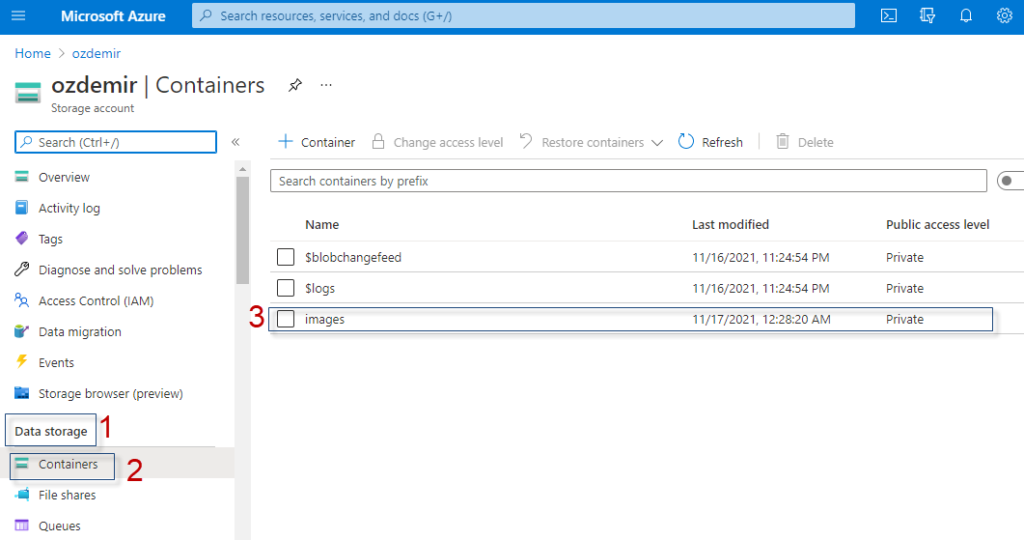Click the sidebar Search (Ctrl+/) field
Image resolution: width=1024 pixels, height=540 pixels.
coord(116,142)
